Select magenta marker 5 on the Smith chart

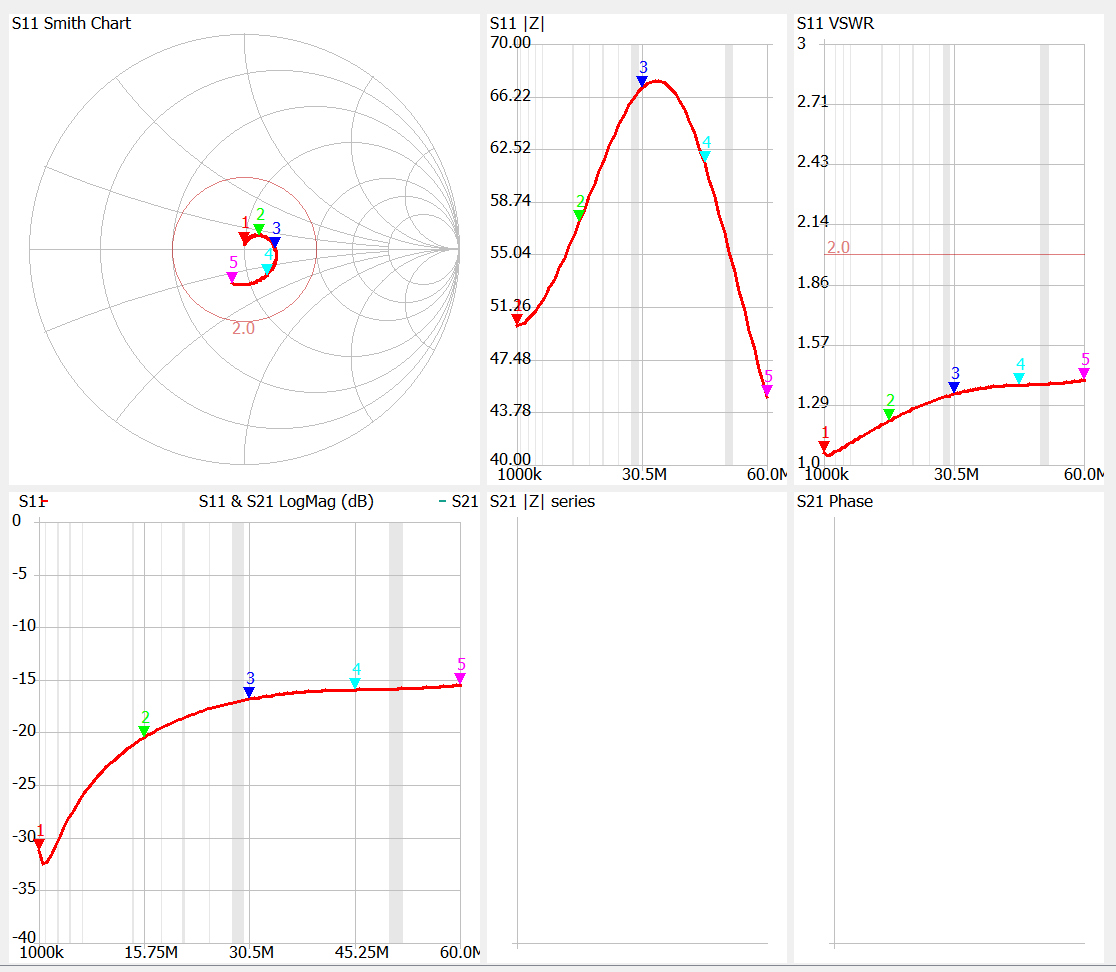point(232,277)
